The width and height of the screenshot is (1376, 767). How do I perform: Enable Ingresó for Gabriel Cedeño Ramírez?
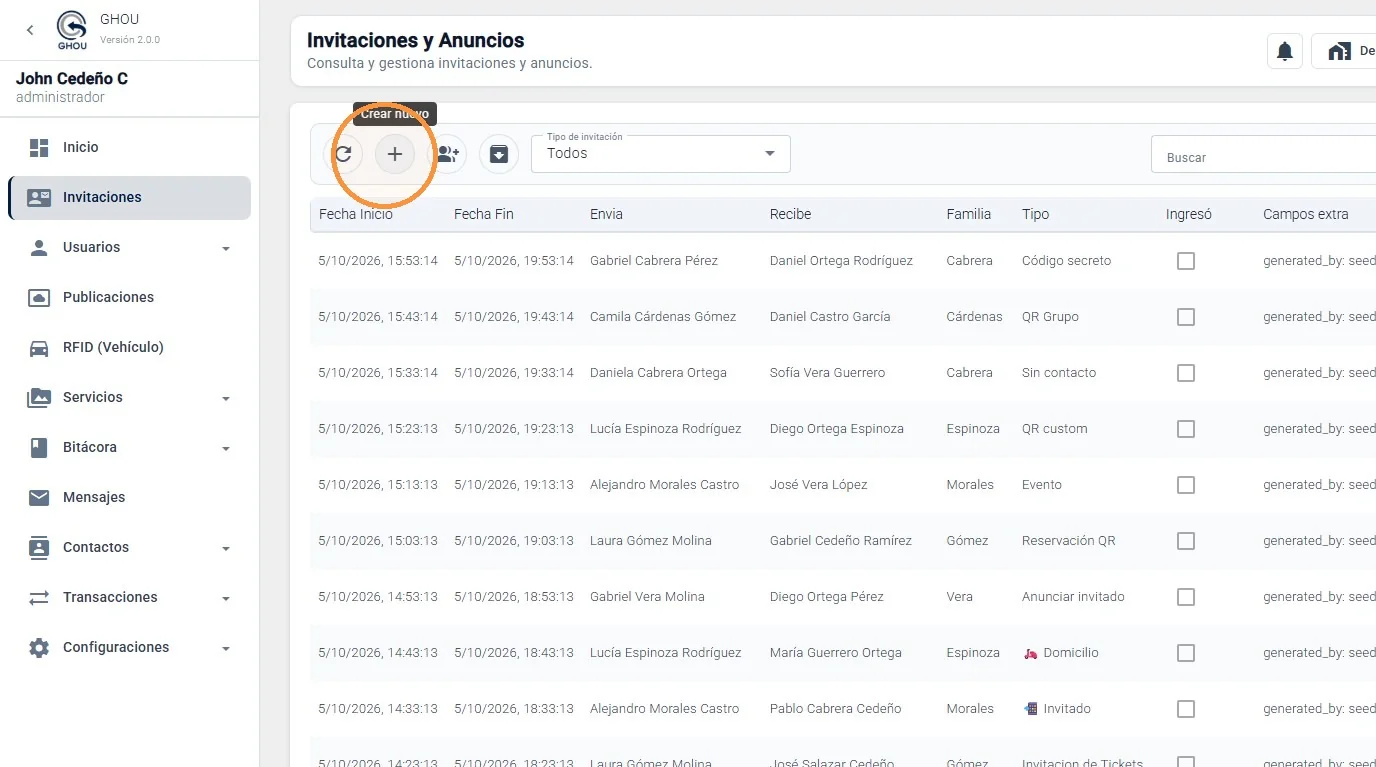coord(1186,541)
